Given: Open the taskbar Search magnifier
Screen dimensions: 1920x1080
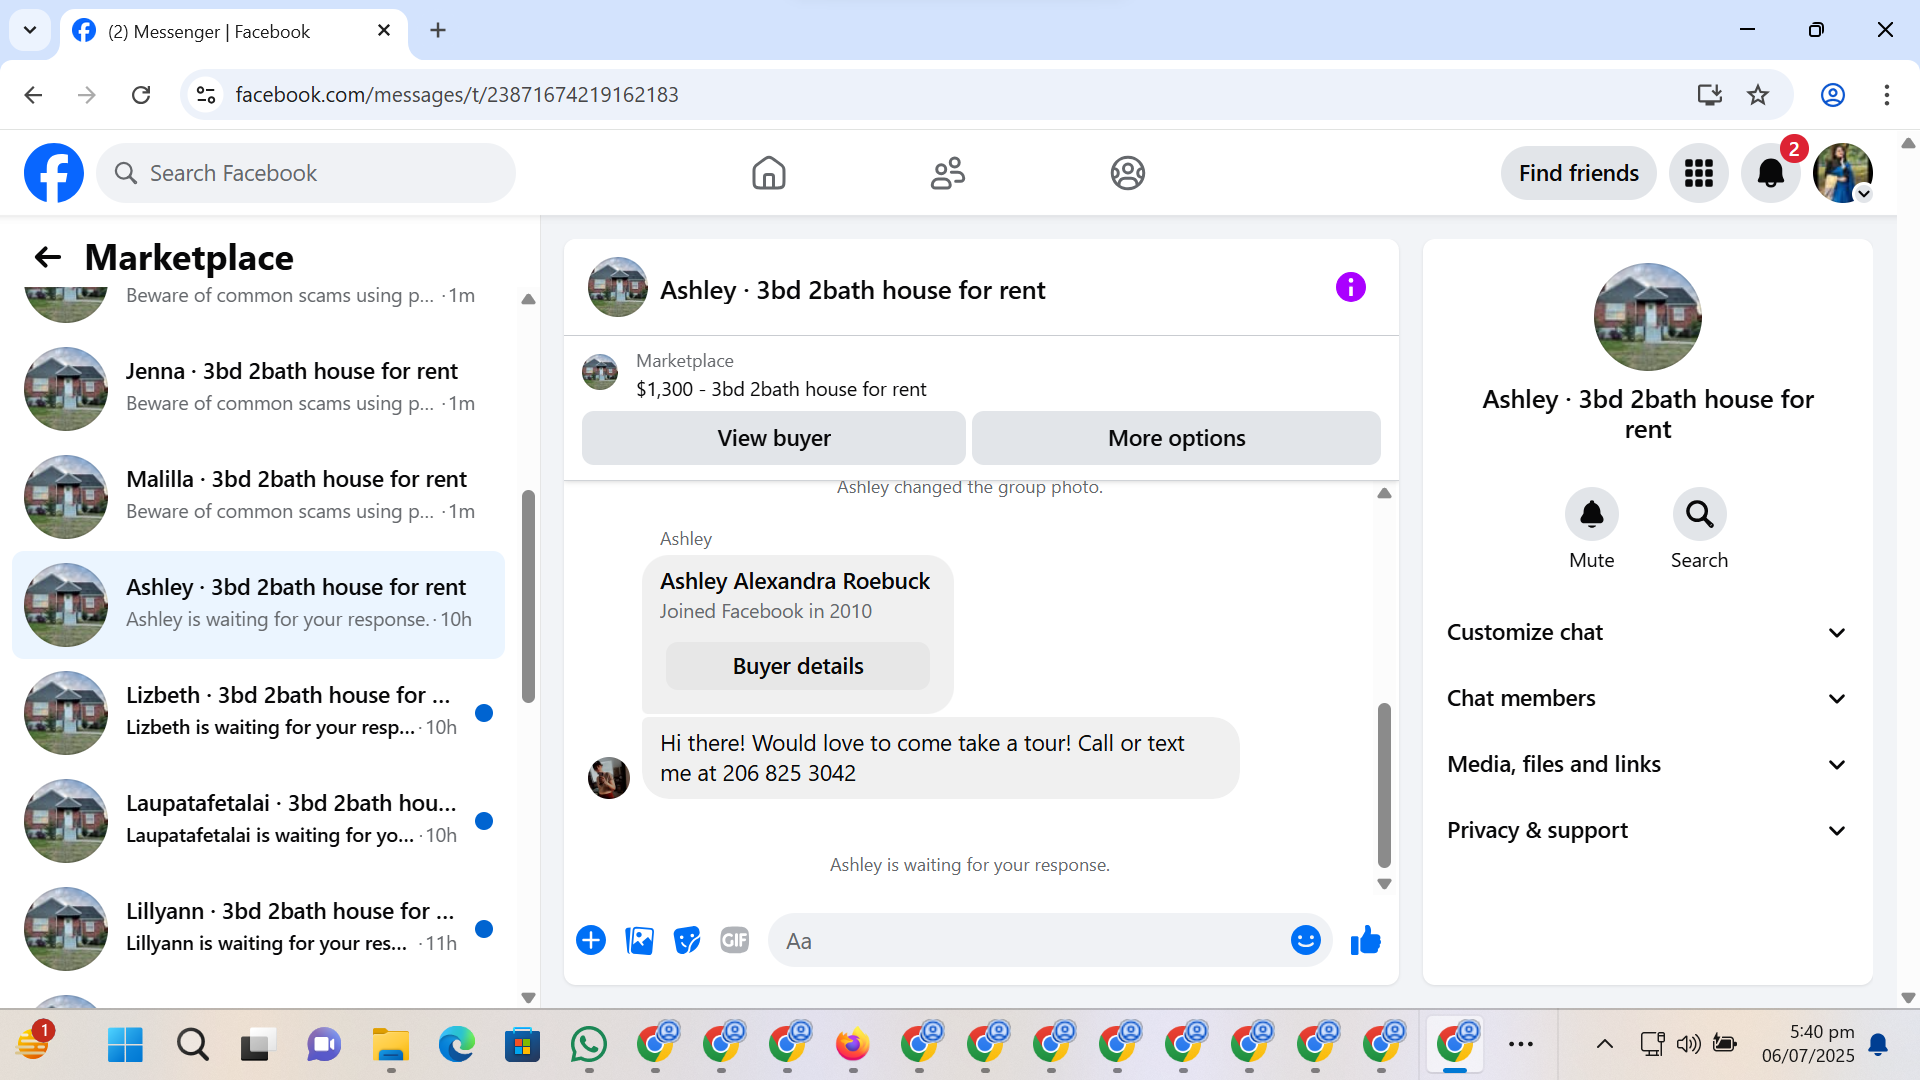Looking at the screenshot, I should coord(193,1045).
